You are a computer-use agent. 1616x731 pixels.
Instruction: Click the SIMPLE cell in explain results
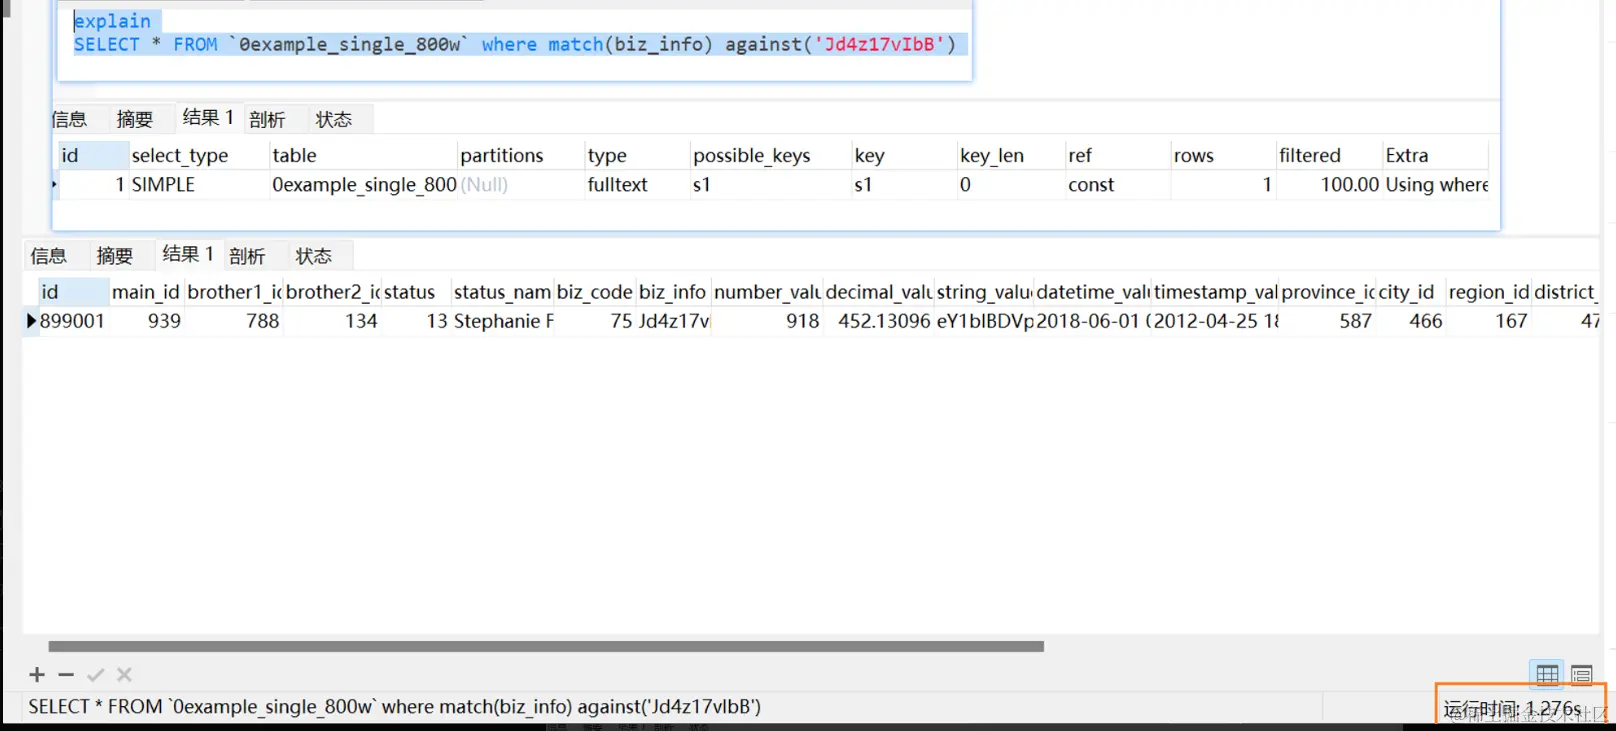[199, 185]
